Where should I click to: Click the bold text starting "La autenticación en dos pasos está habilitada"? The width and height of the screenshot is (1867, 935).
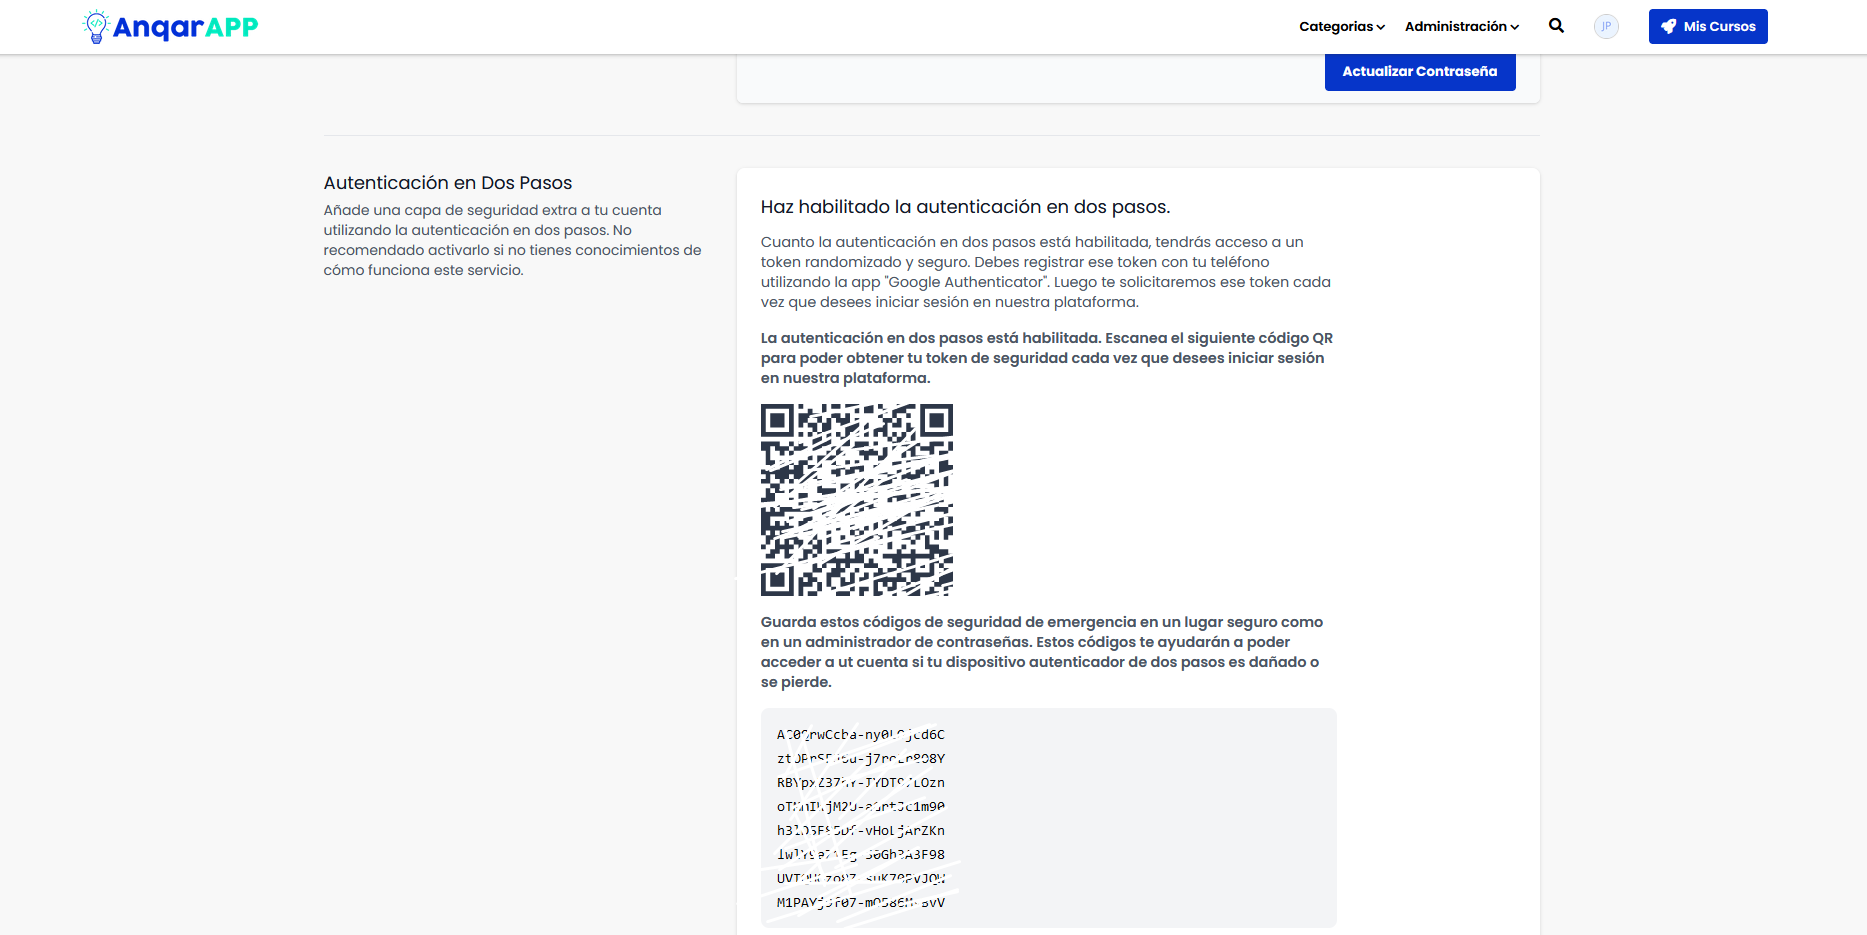tap(1047, 358)
